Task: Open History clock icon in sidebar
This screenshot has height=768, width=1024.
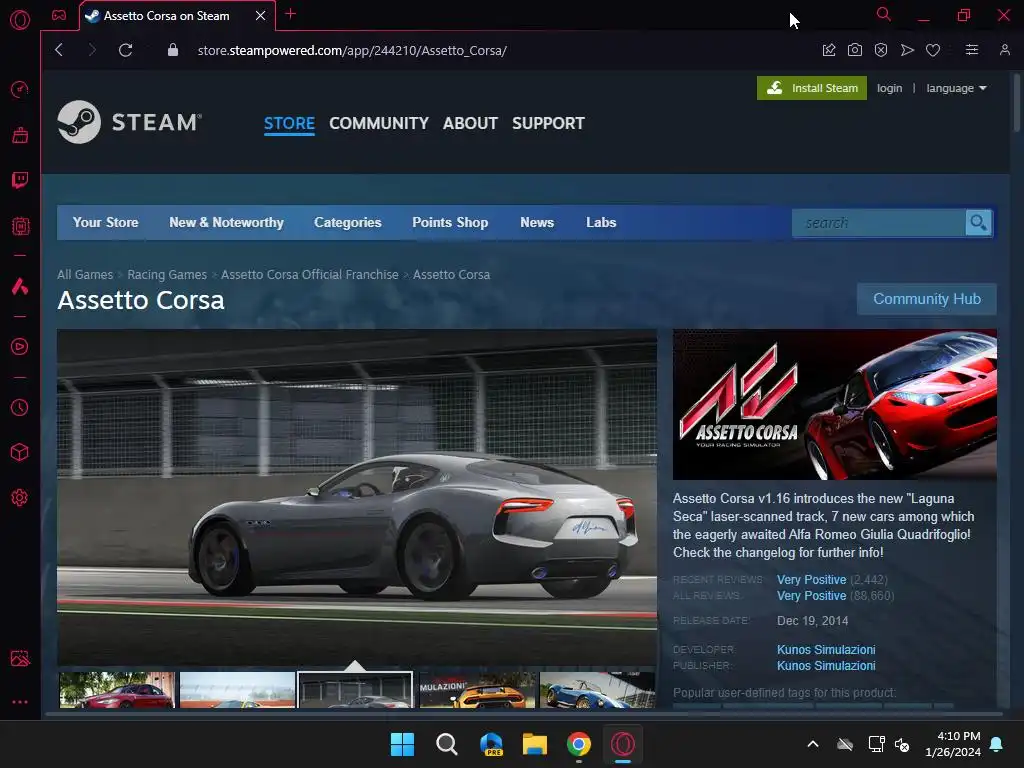Action: coord(20,408)
